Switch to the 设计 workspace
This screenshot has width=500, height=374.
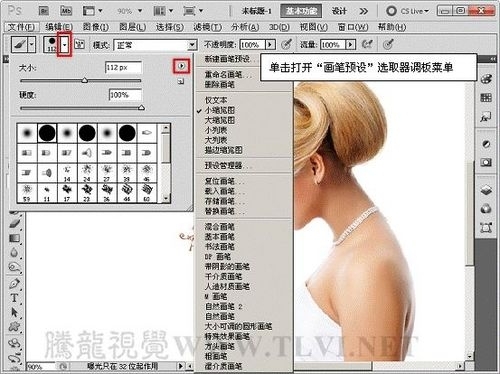pos(339,11)
